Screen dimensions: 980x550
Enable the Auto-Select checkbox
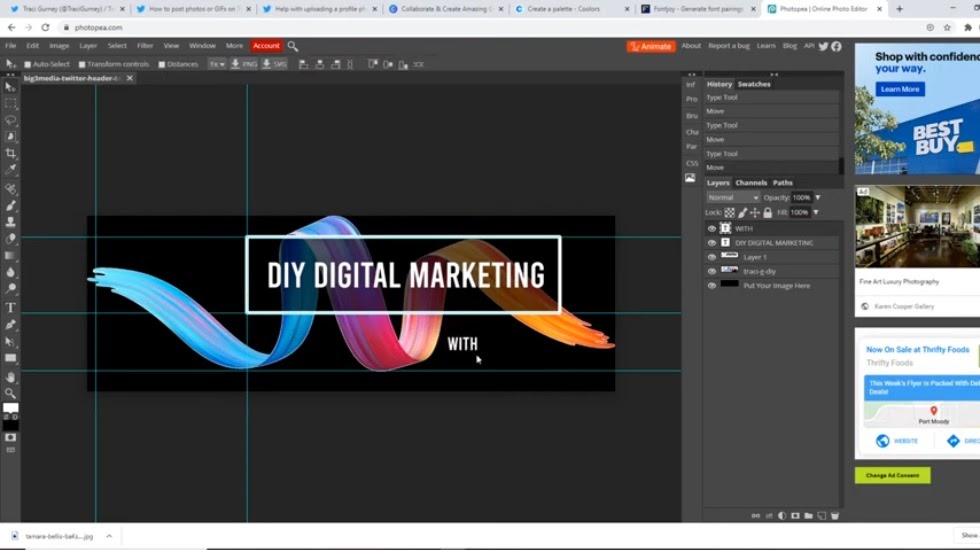(x=27, y=64)
